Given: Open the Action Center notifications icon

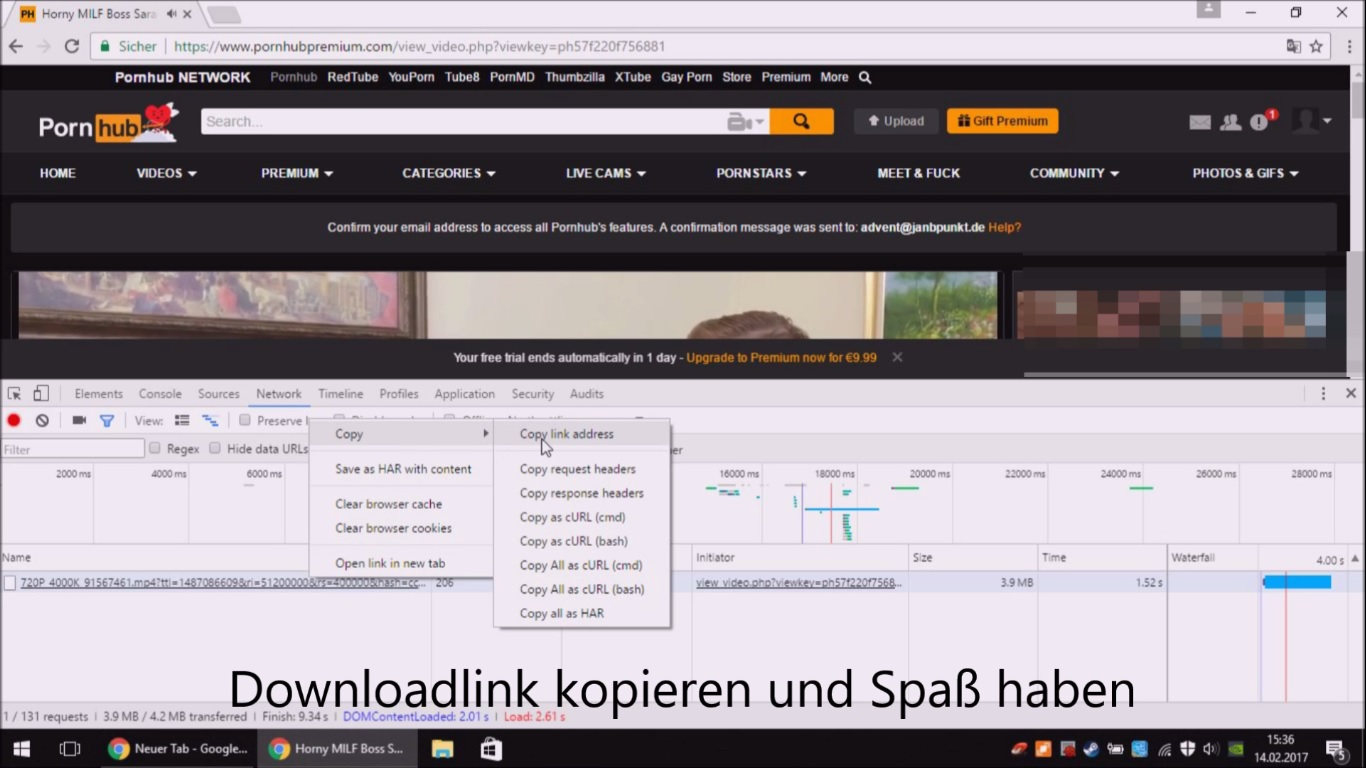Looking at the screenshot, I should (x=1336, y=748).
